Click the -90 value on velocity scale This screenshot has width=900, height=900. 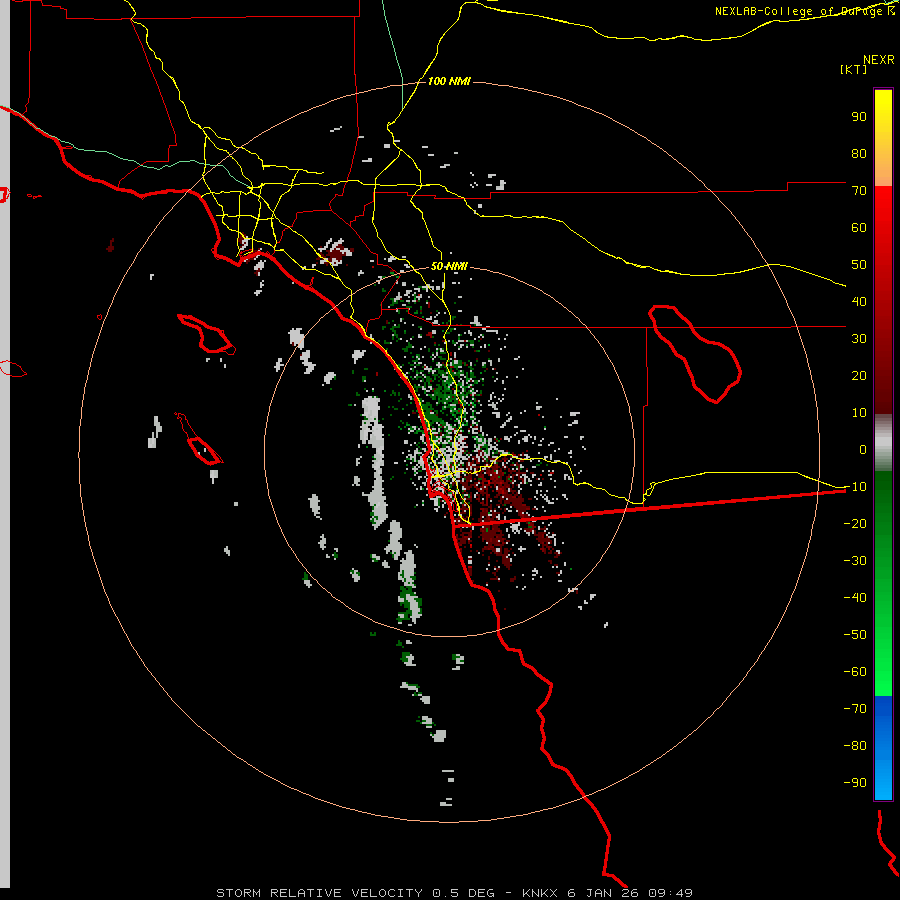coord(855,782)
